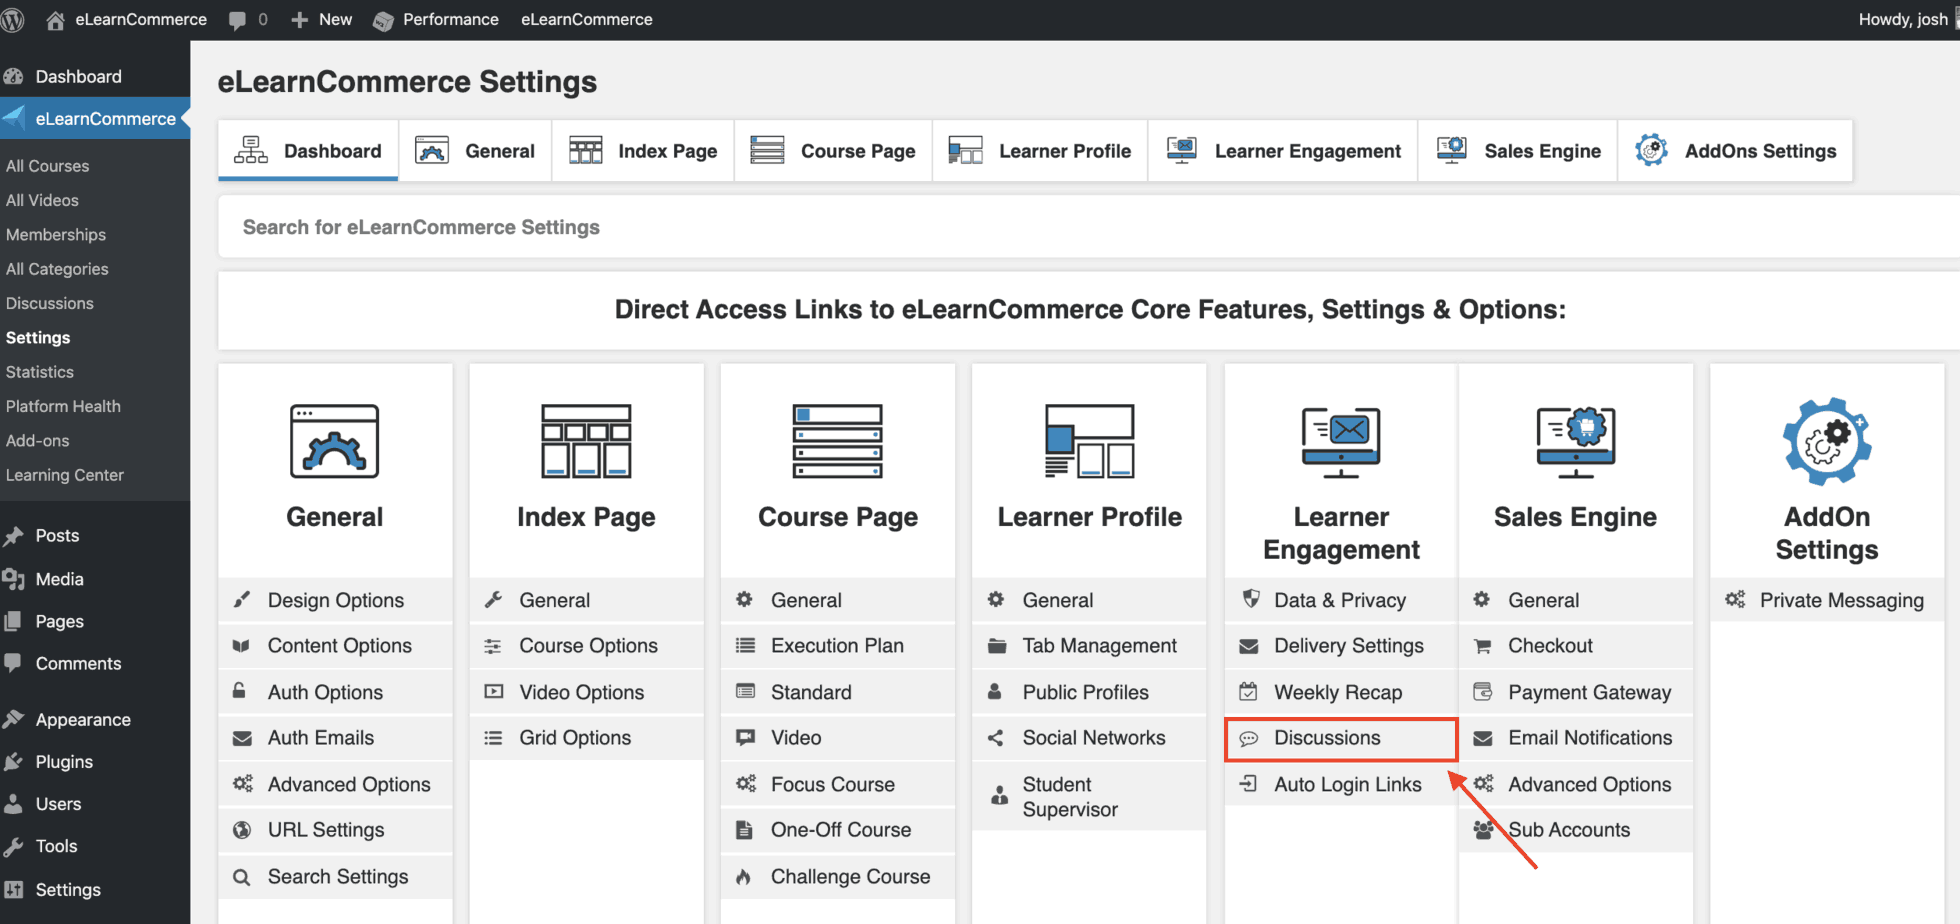Image resolution: width=1960 pixels, height=924 pixels.
Task: Go to Design Options under General
Action: coord(335,600)
